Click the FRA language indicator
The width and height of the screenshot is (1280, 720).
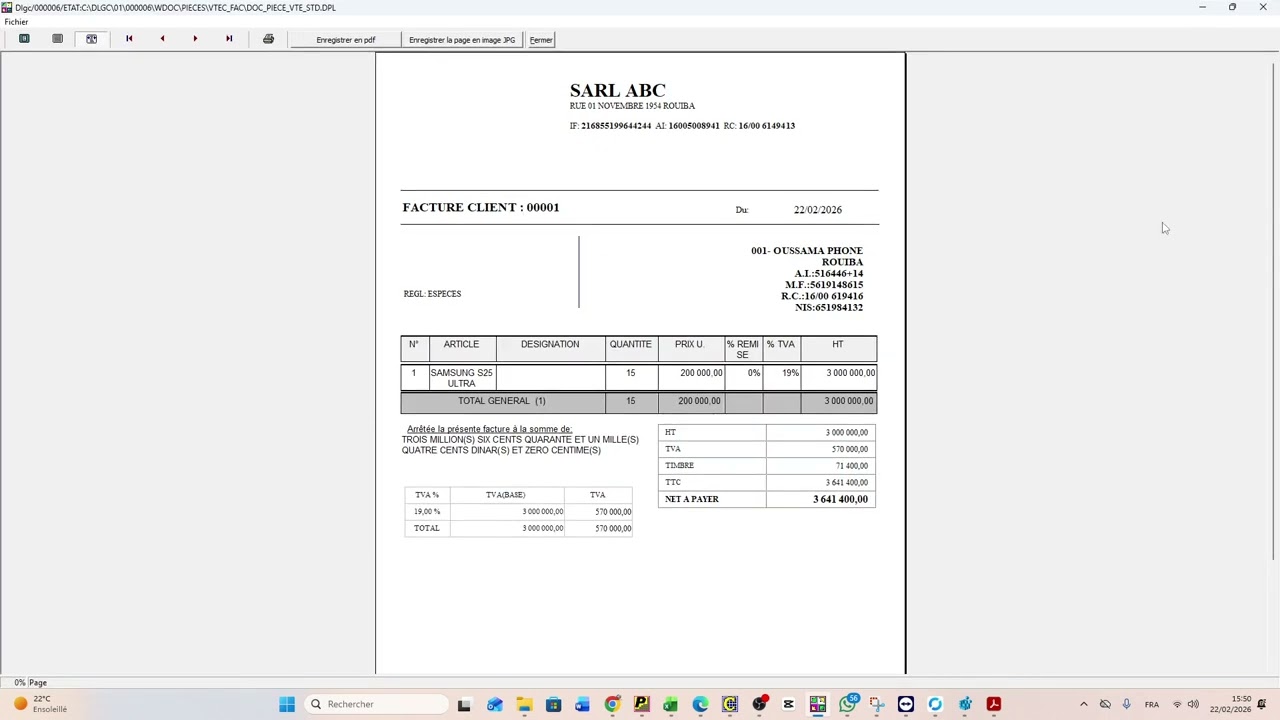pos(1152,704)
